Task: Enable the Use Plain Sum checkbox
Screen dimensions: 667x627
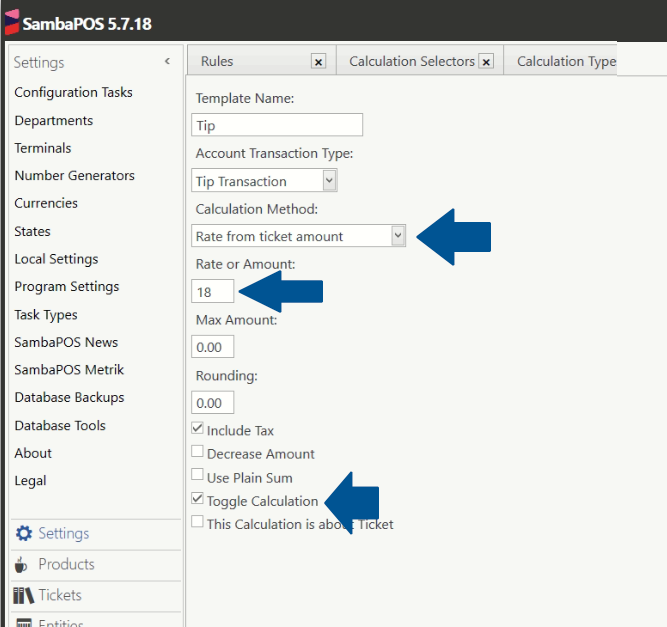Action: click(x=197, y=474)
